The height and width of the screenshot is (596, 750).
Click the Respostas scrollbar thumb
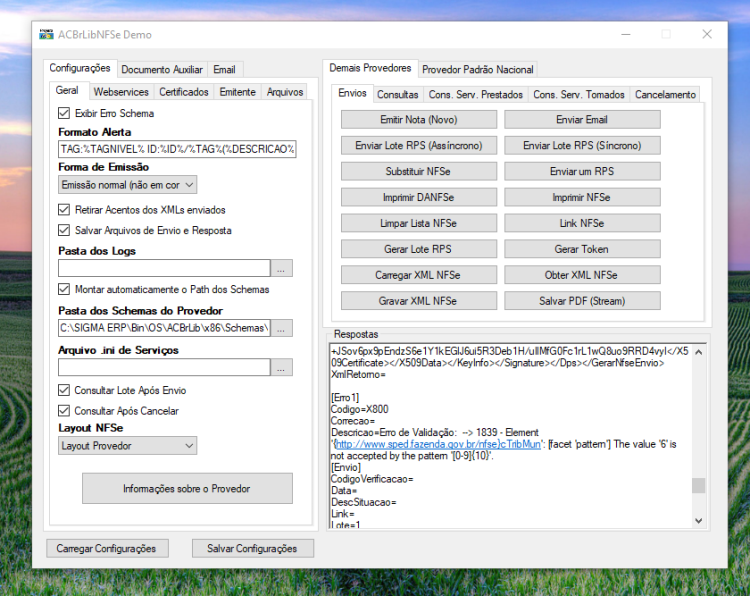point(698,485)
